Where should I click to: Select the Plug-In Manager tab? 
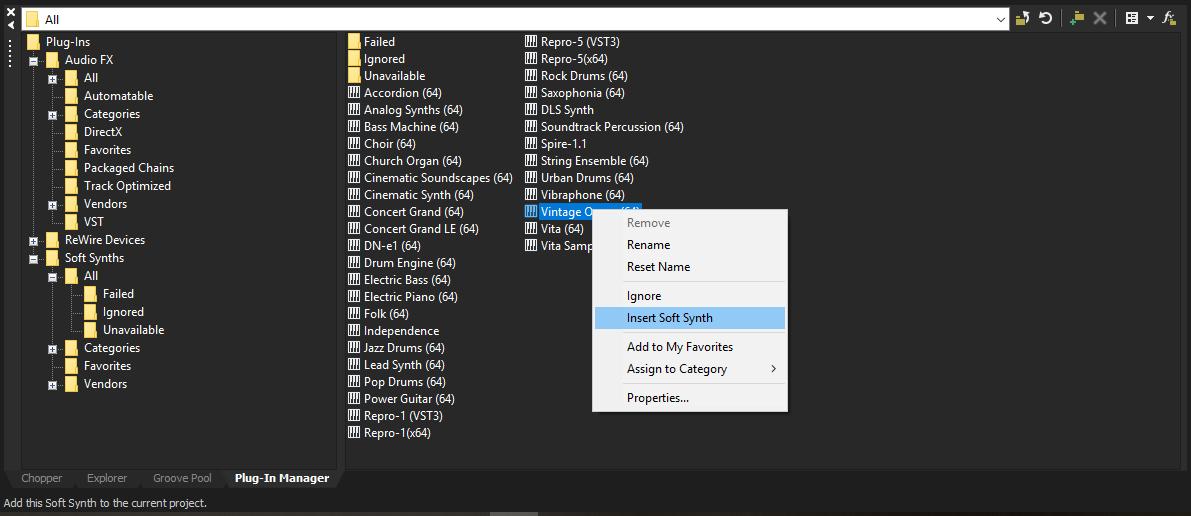tap(282, 478)
